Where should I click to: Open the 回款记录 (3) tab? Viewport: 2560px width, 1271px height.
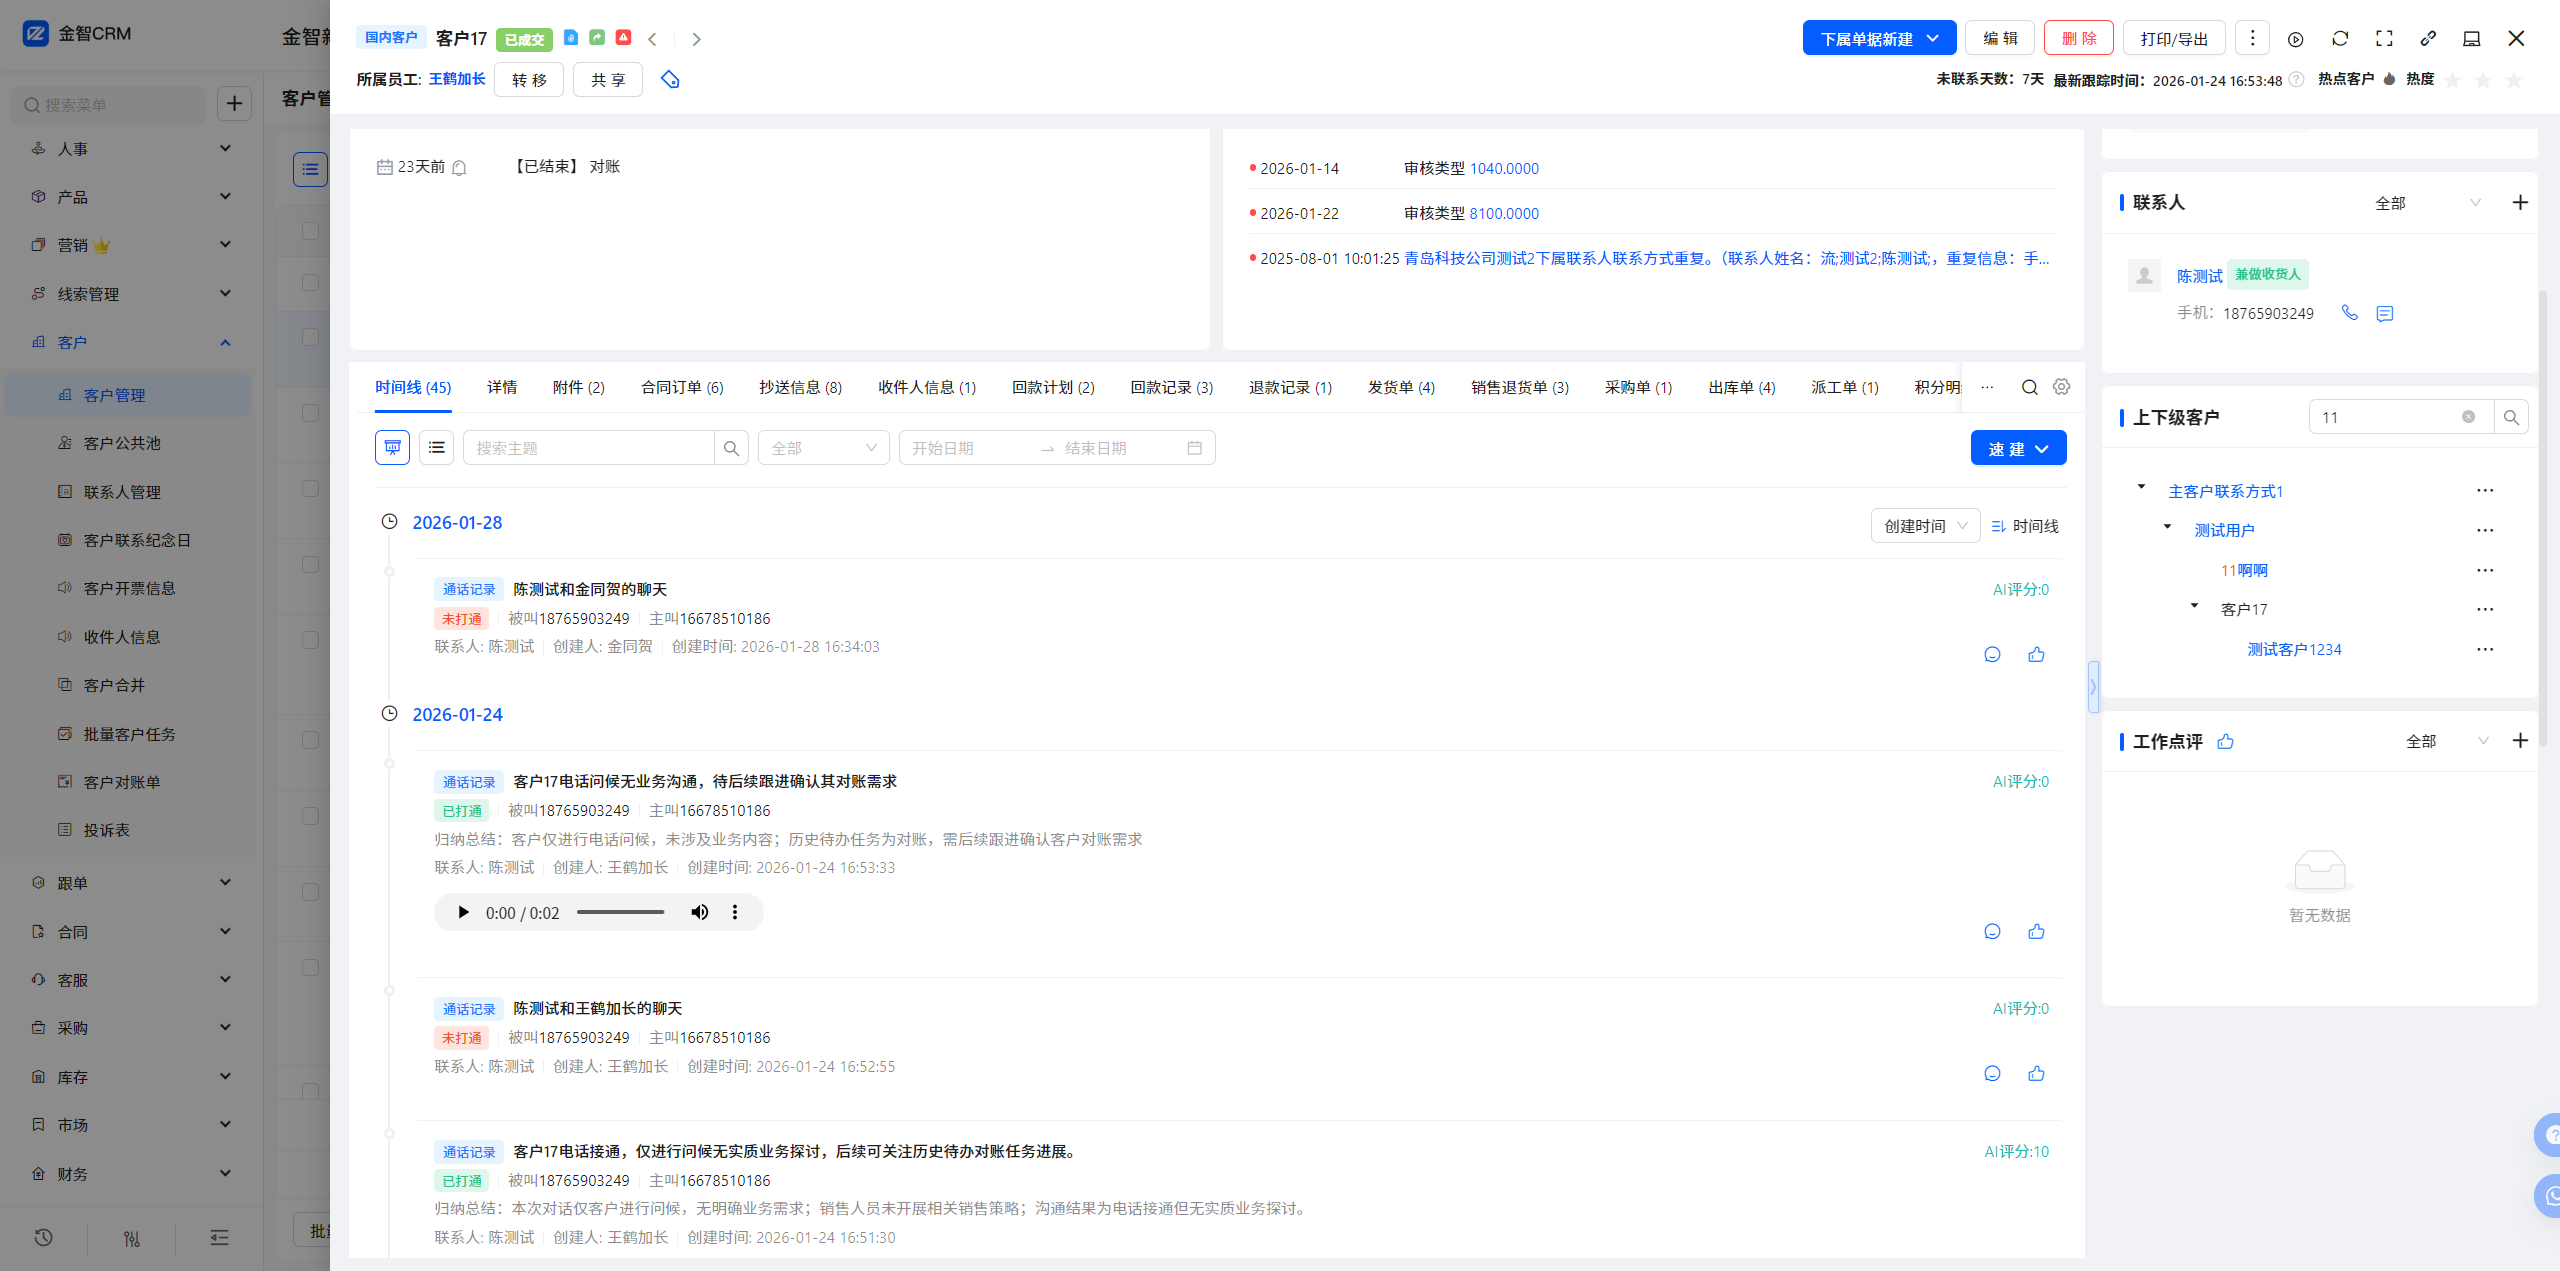[x=1171, y=387]
